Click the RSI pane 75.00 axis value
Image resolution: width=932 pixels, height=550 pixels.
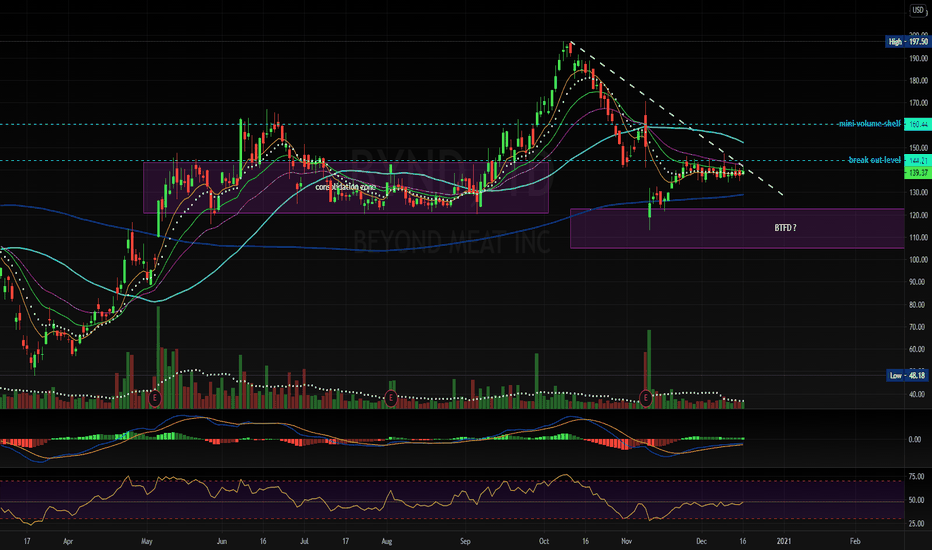917,476
